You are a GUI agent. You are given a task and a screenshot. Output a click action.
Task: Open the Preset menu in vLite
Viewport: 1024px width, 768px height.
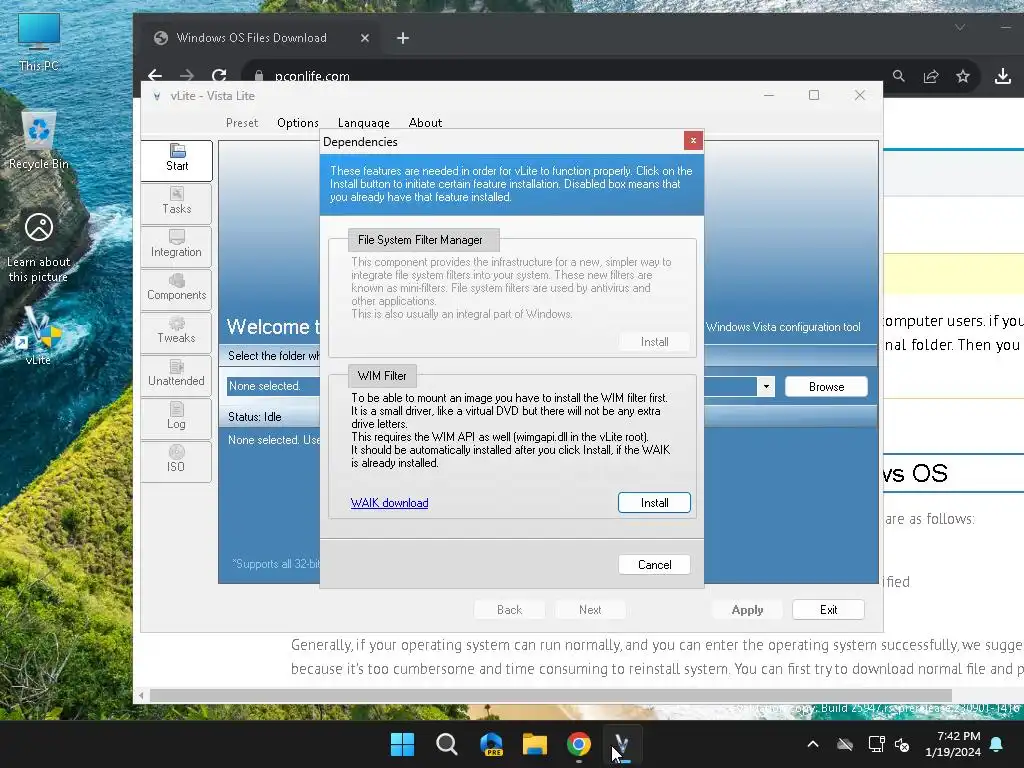[242, 123]
